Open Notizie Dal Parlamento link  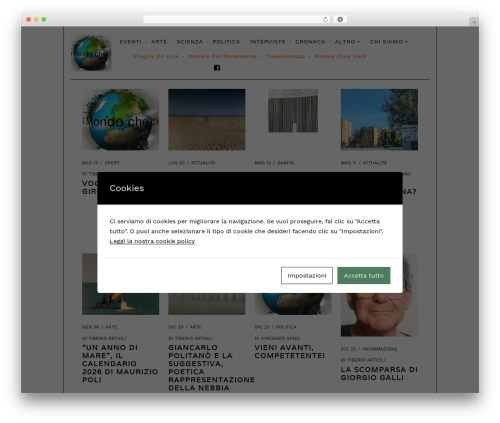pyautogui.click(x=222, y=56)
